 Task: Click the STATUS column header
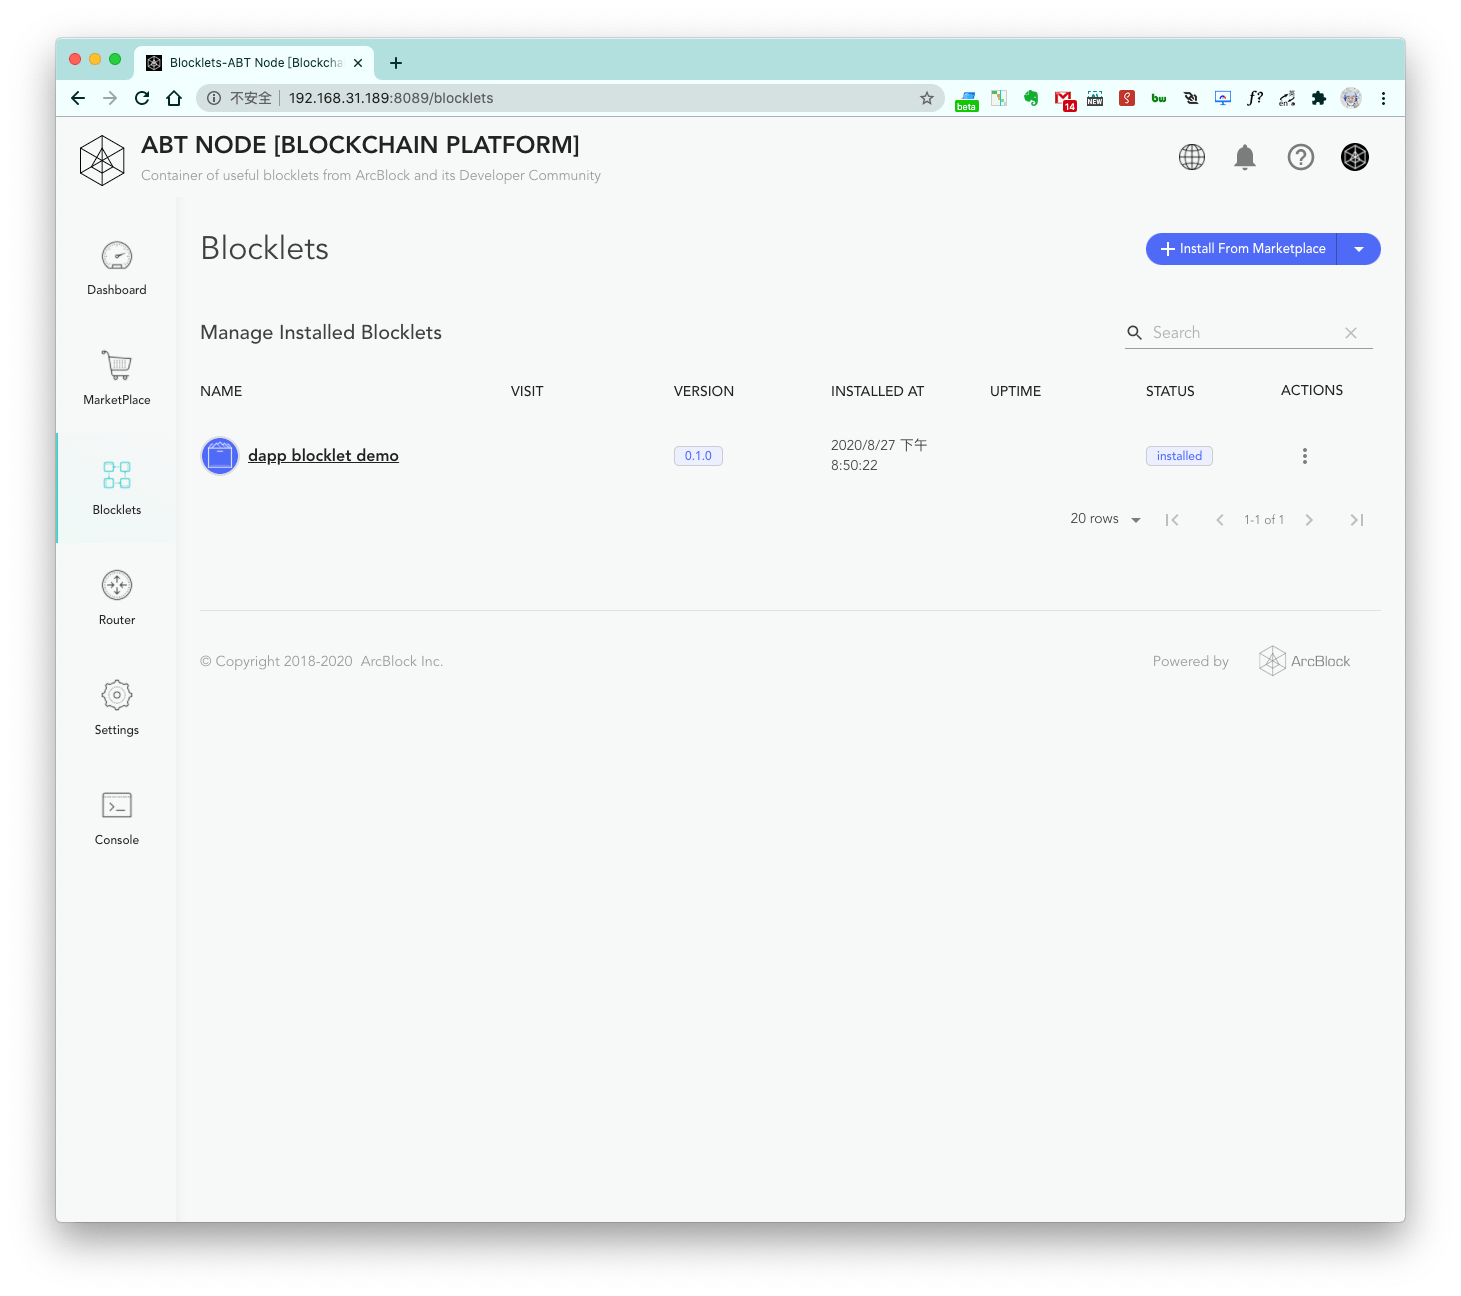(1170, 391)
